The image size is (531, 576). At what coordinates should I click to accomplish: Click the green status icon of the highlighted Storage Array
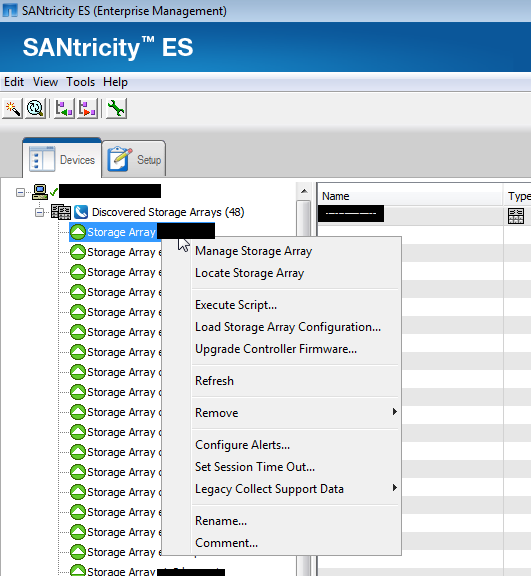78,232
